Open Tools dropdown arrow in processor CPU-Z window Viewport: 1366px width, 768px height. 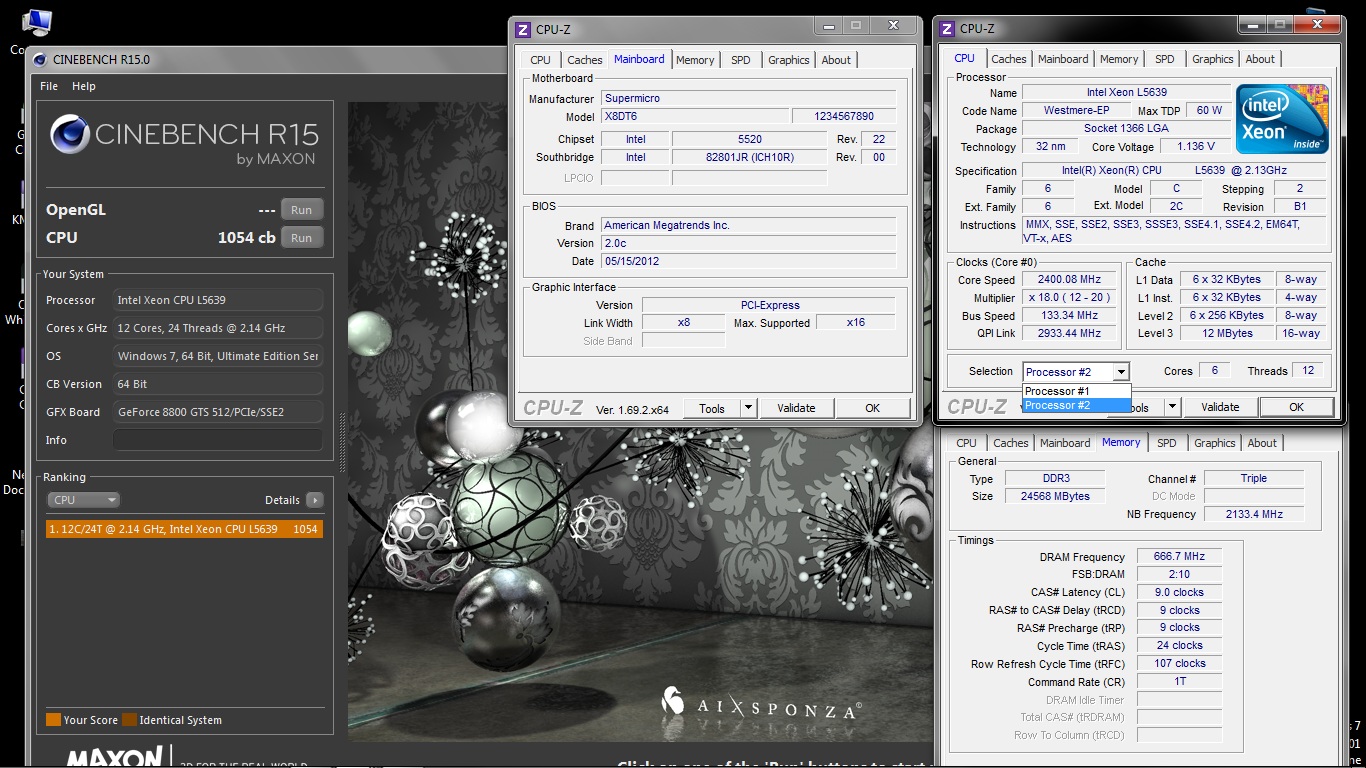[1172, 407]
